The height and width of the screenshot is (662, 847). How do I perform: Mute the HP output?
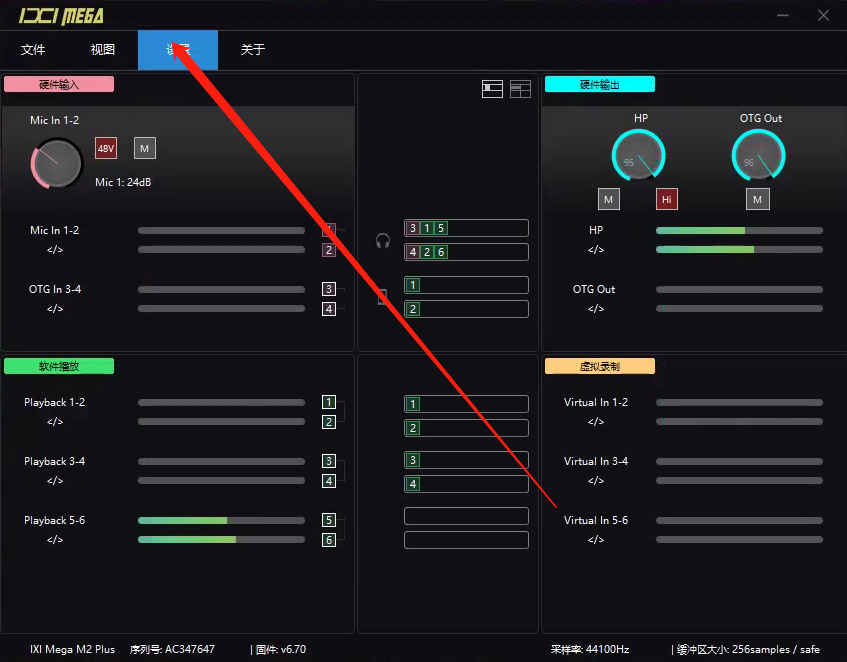tap(609, 199)
